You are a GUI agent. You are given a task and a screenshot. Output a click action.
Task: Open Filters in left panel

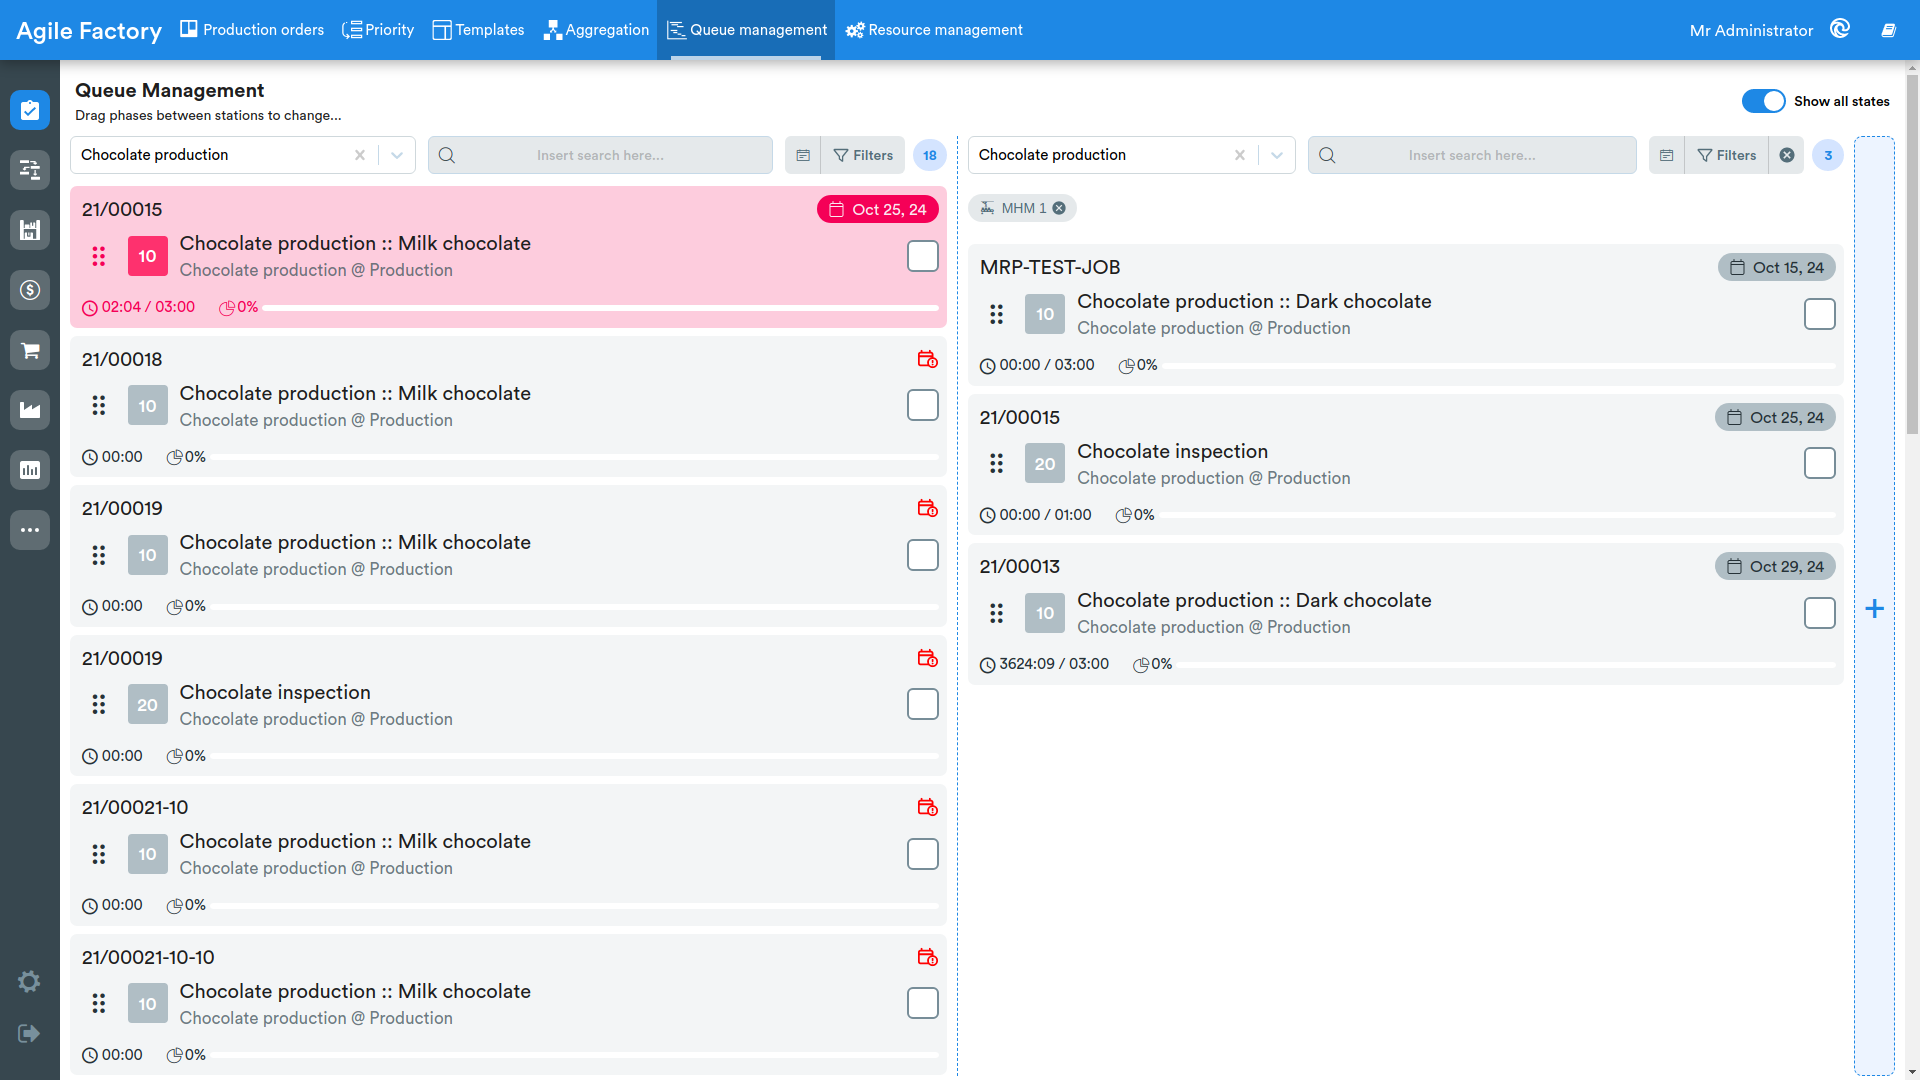tap(863, 155)
